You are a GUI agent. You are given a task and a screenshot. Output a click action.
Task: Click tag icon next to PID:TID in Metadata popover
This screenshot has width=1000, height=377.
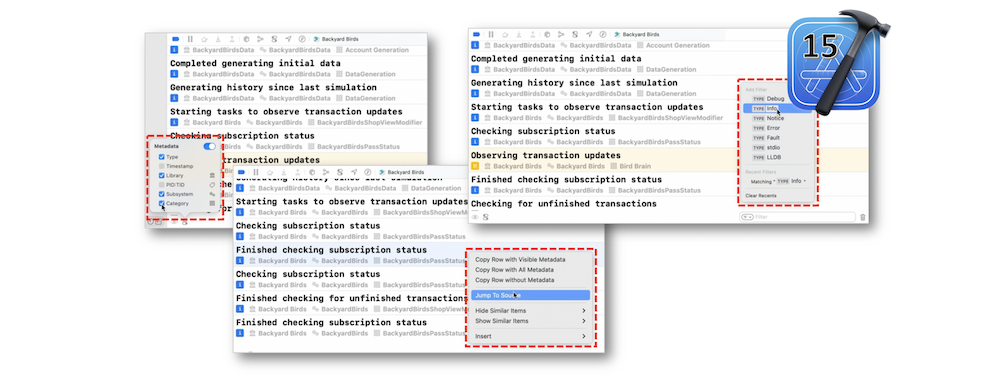pos(212,184)
